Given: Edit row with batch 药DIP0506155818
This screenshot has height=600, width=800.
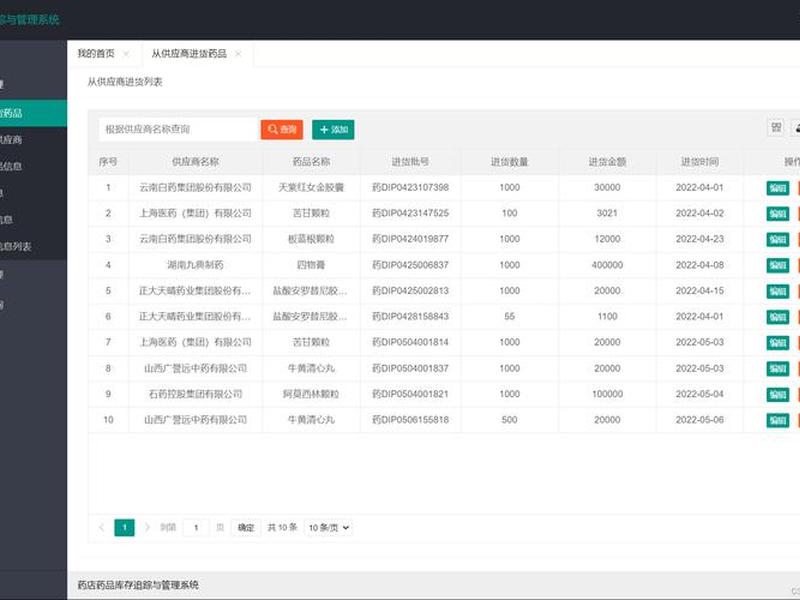Looking at the screenshot, I should (x=778, y=420).
